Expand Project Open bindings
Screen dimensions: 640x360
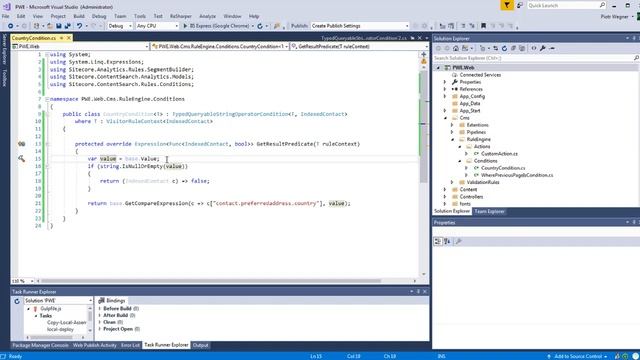pos(100,329)
